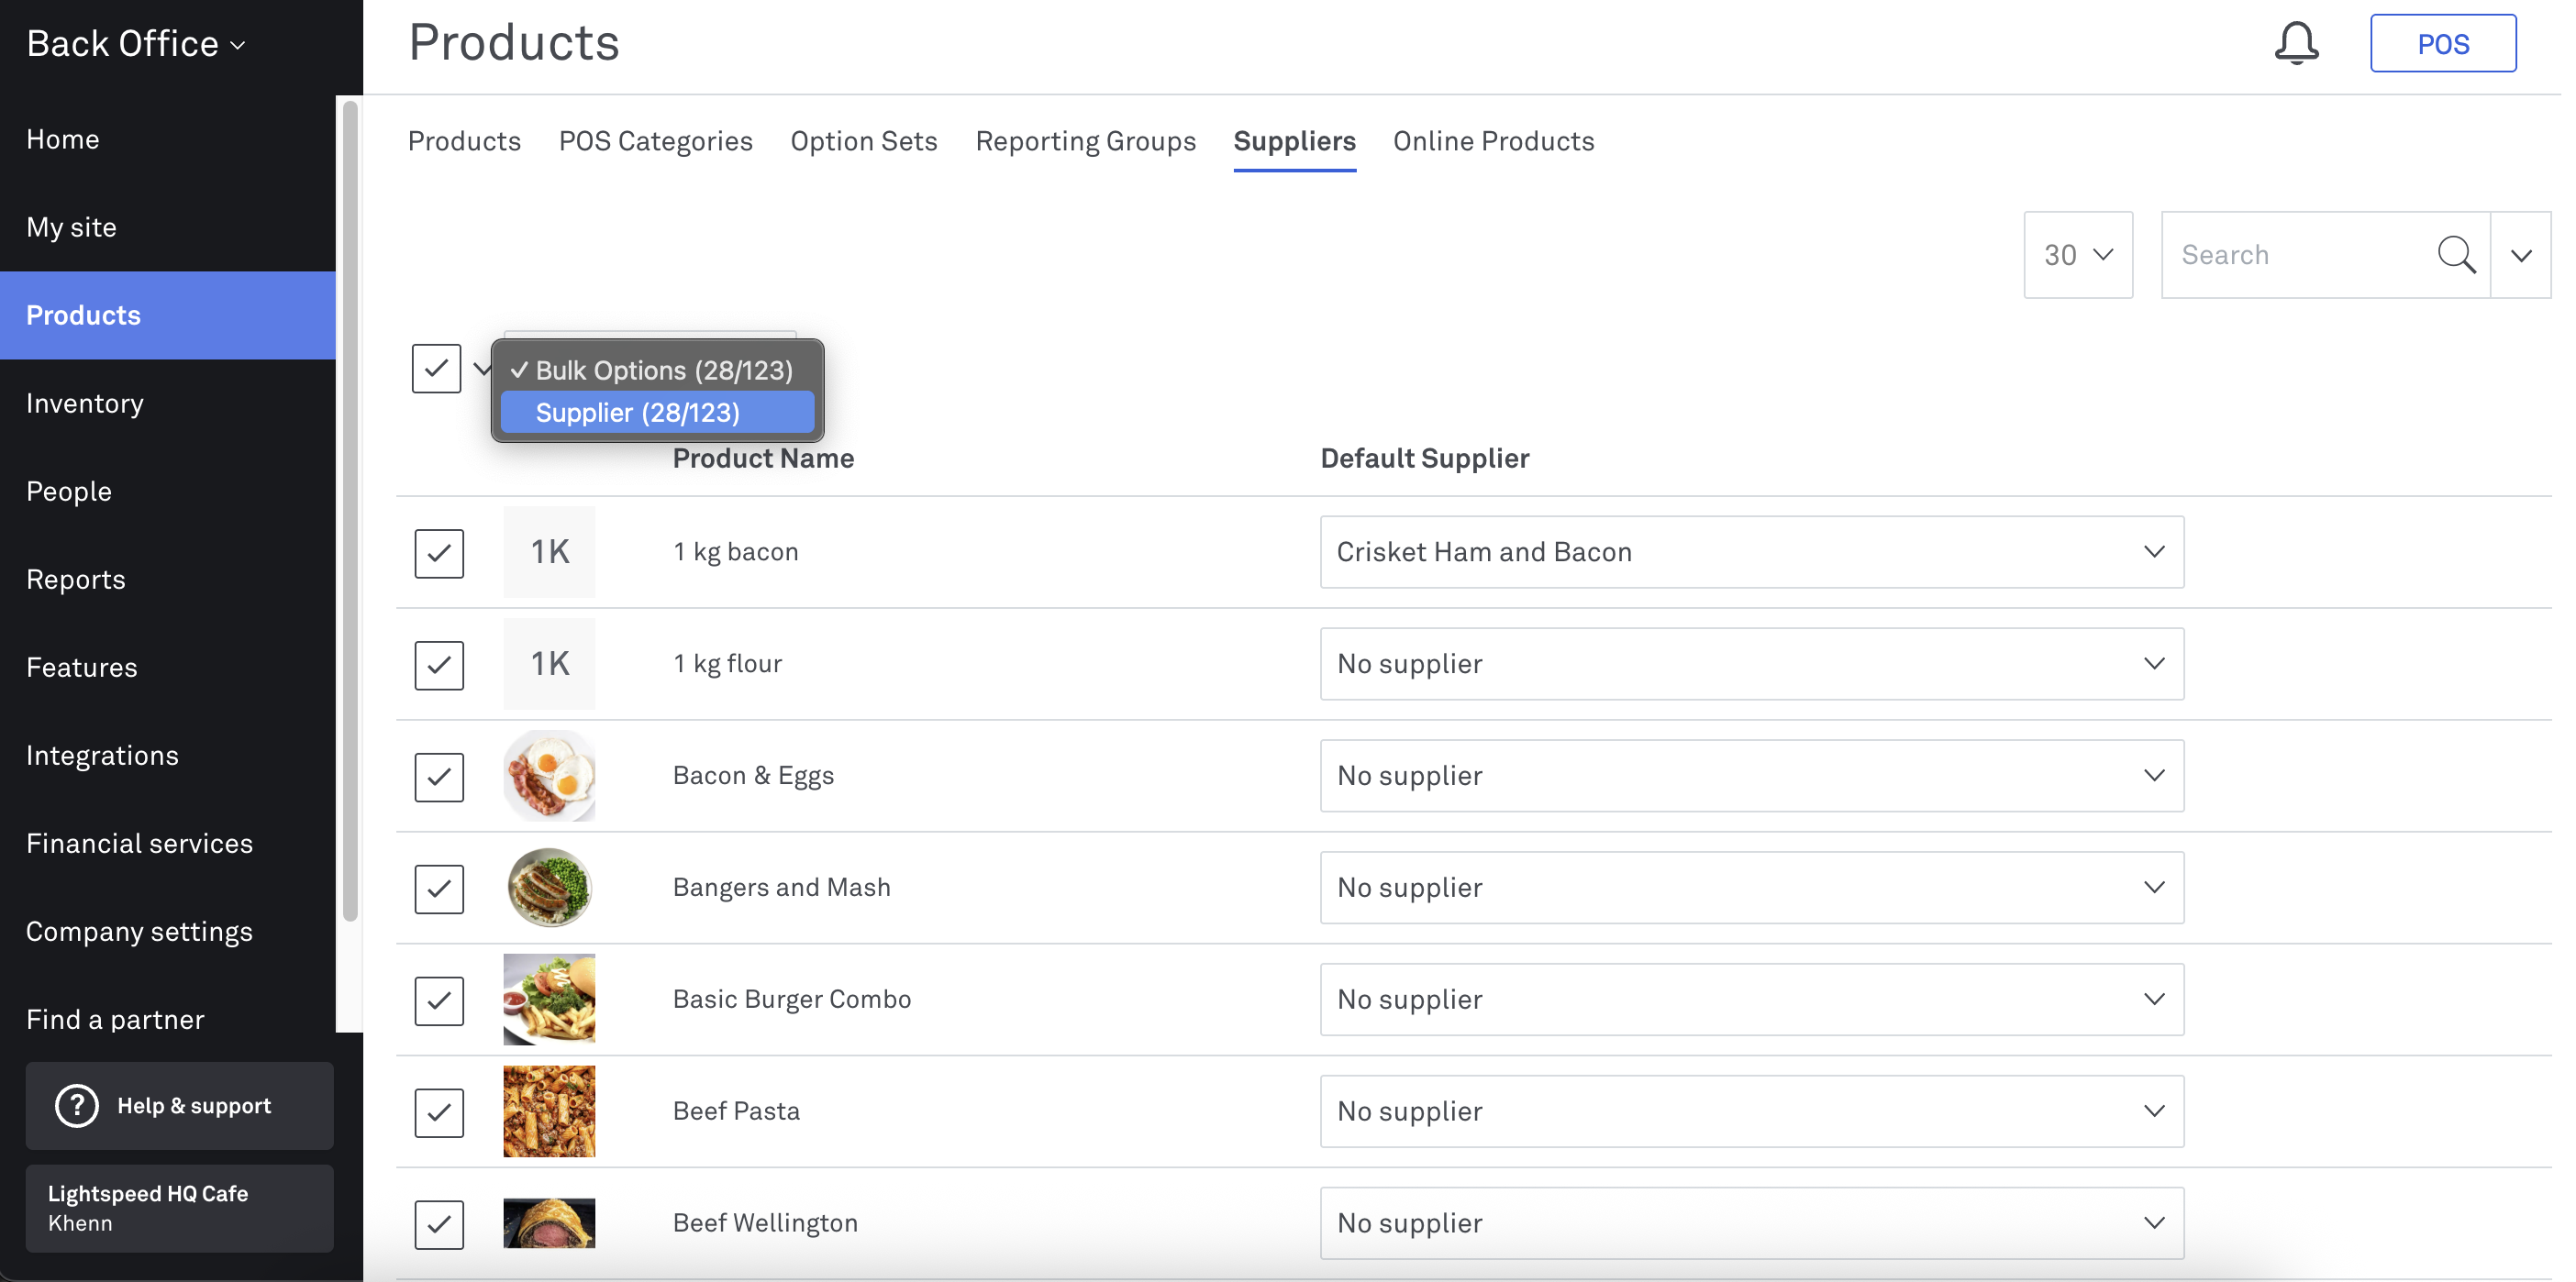
Task: Click the 1 kg flour placeholder thumbnail
Action: 549,664
